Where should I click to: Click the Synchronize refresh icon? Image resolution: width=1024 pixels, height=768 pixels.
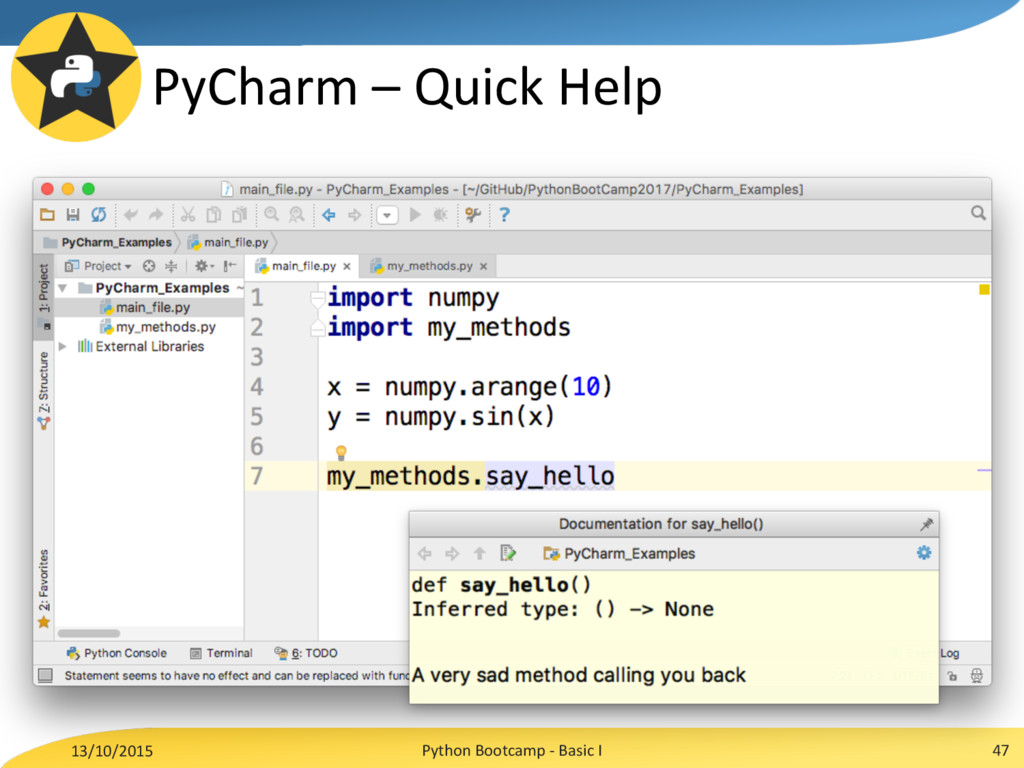point(99,214)
